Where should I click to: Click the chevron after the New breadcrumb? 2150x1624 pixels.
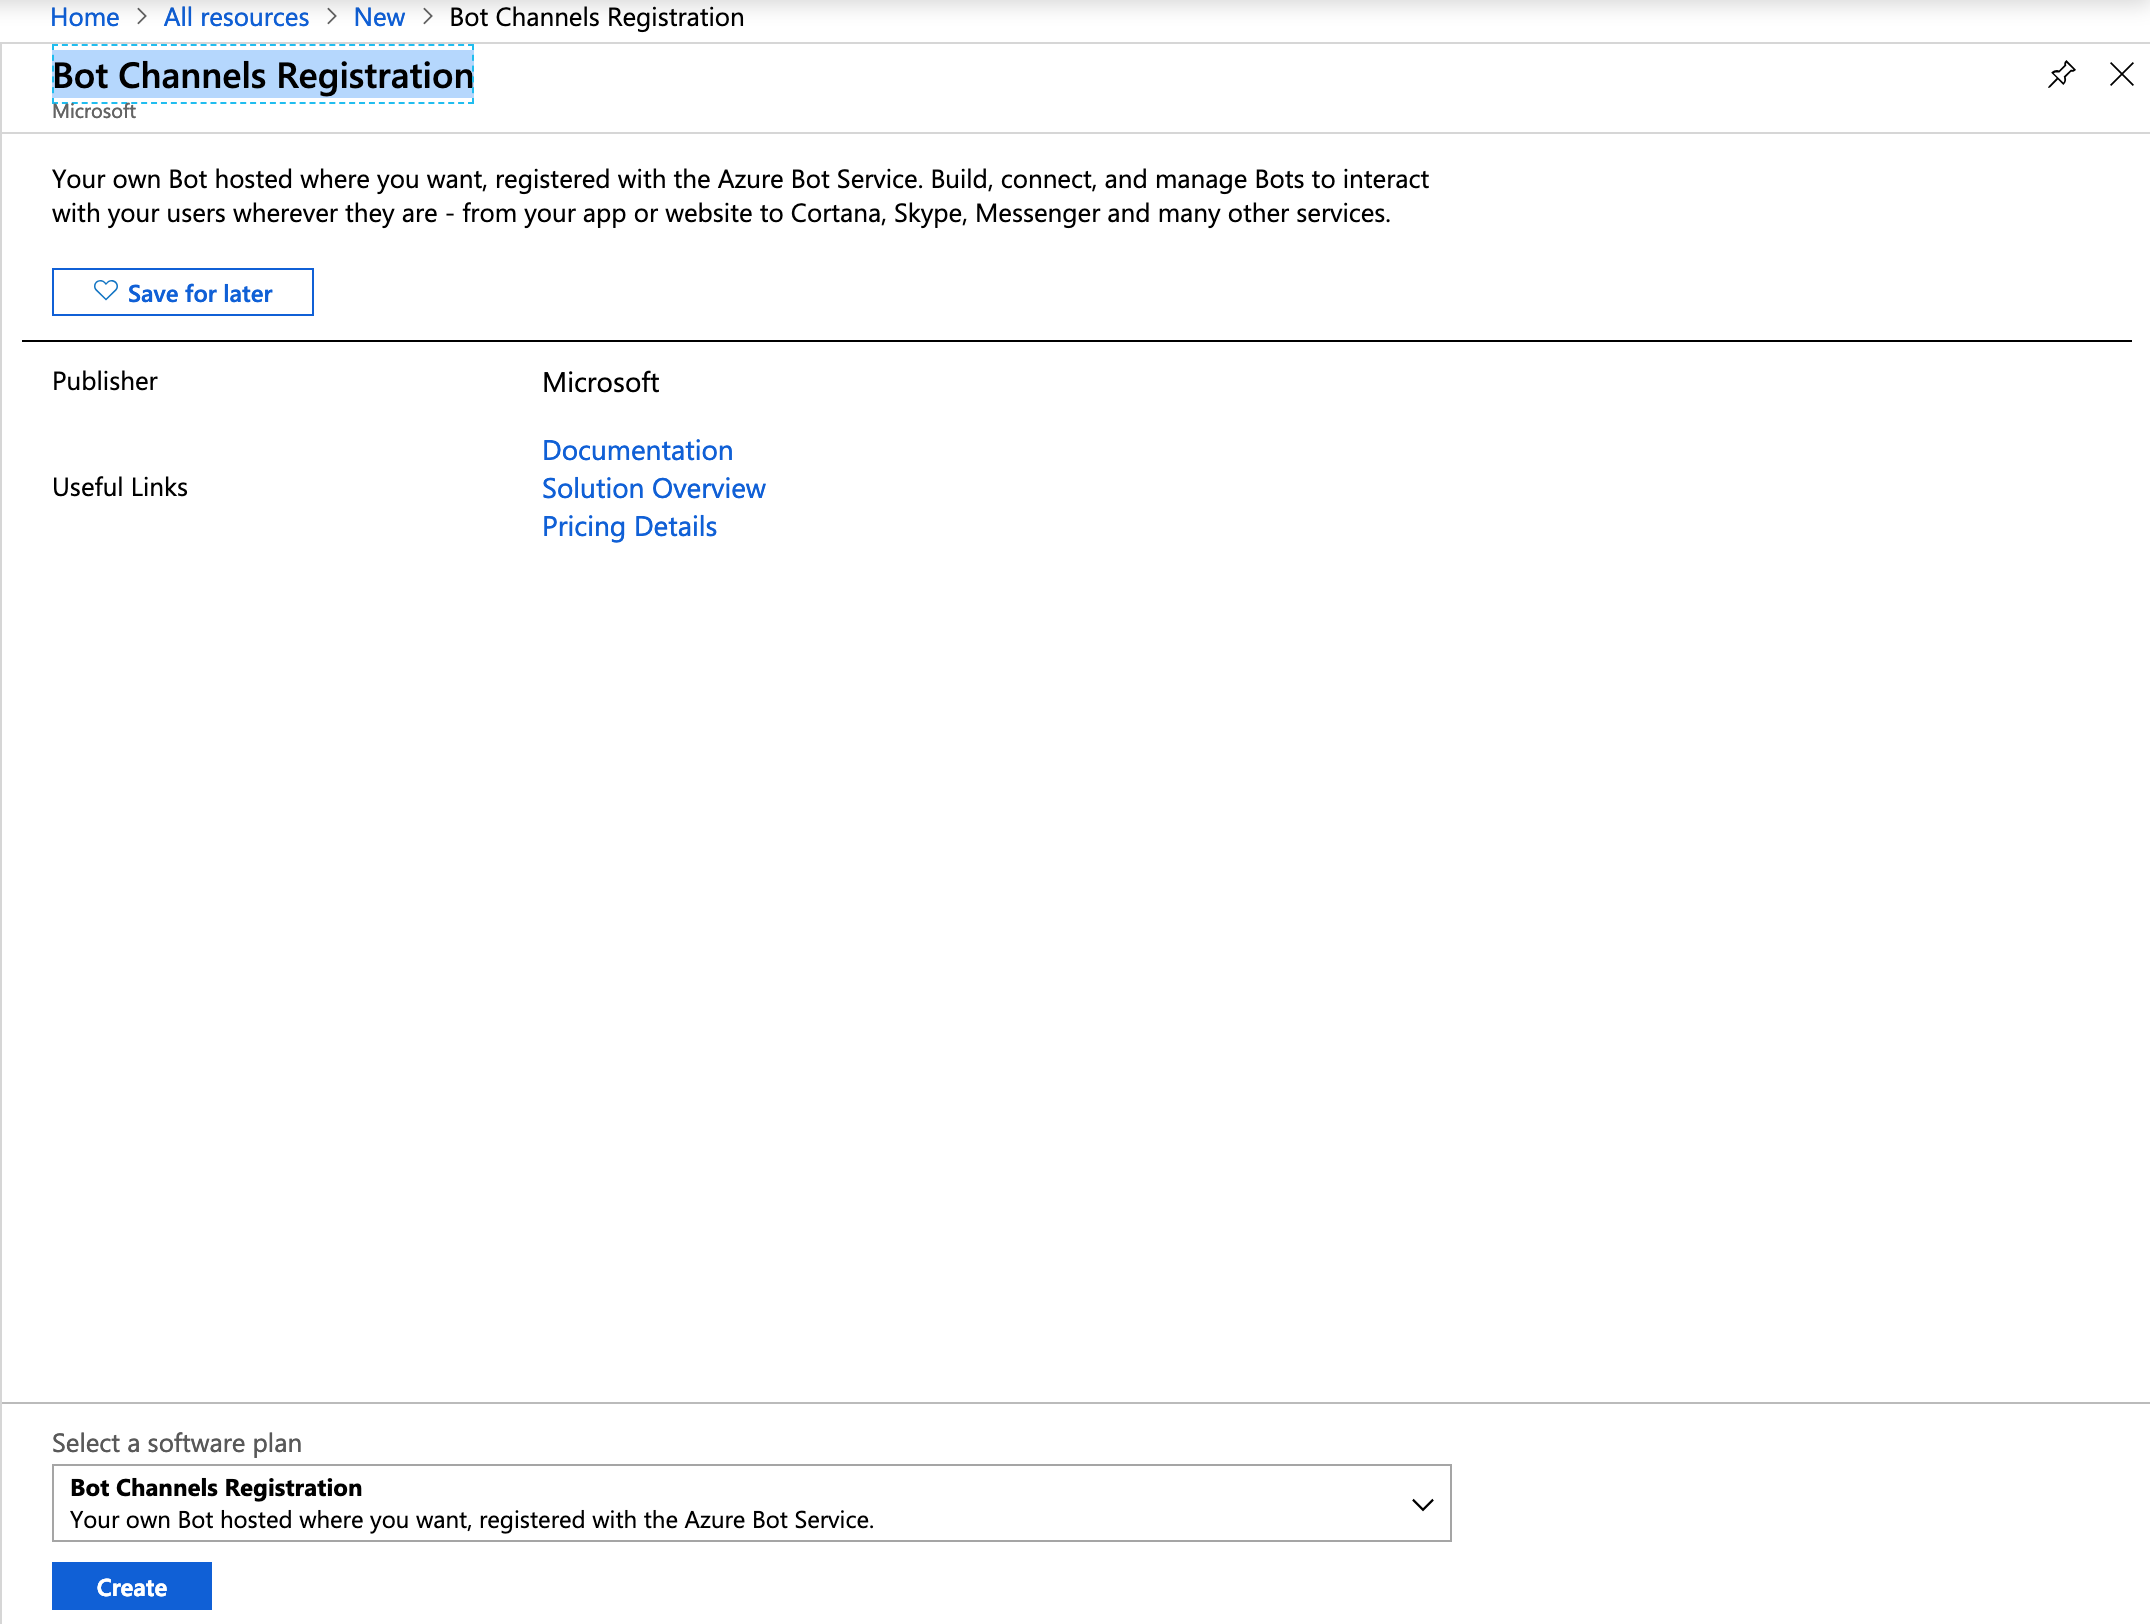coord(428,17)
